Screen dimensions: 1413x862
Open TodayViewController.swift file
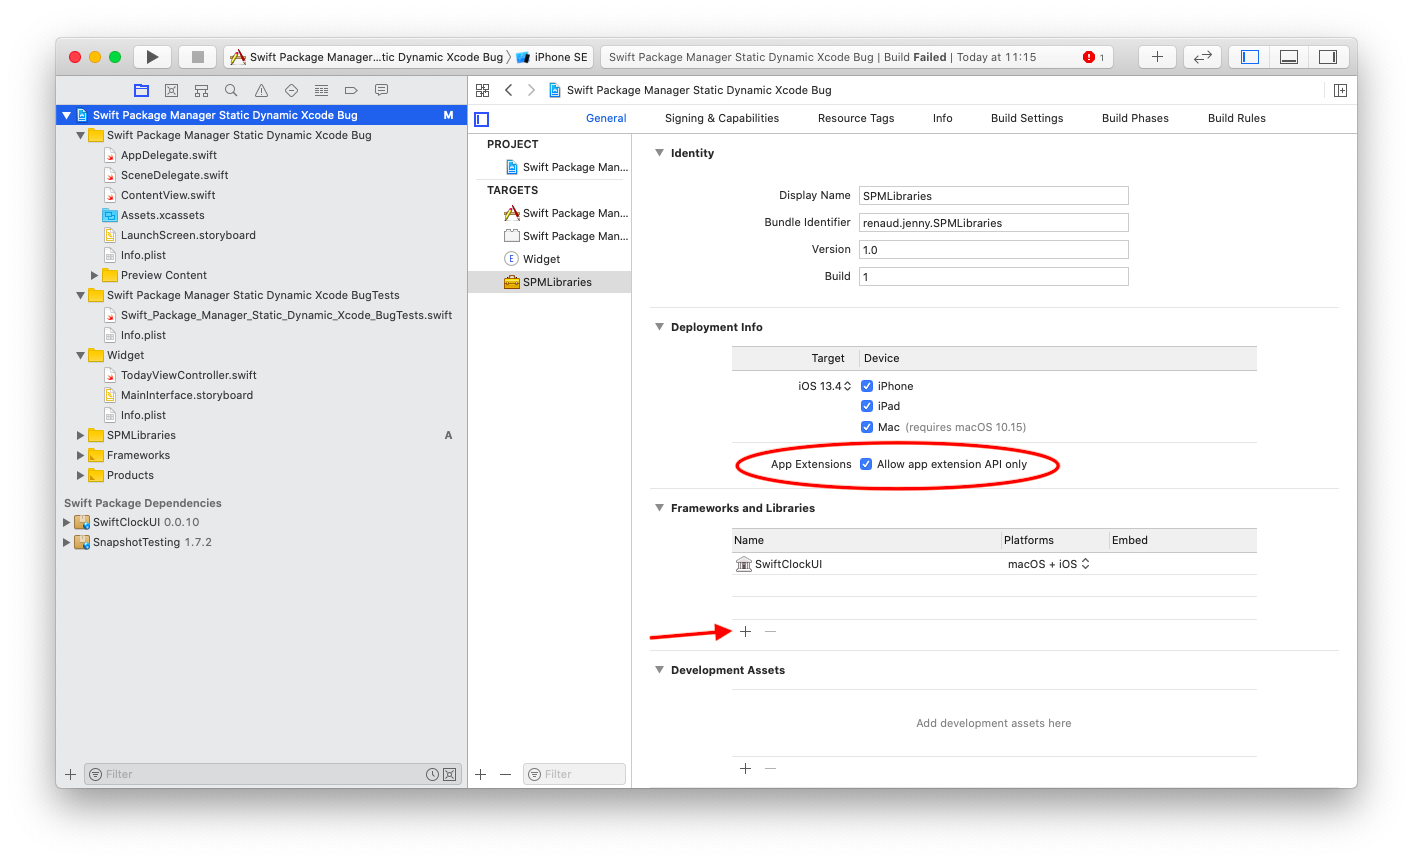tap(189, 375)
